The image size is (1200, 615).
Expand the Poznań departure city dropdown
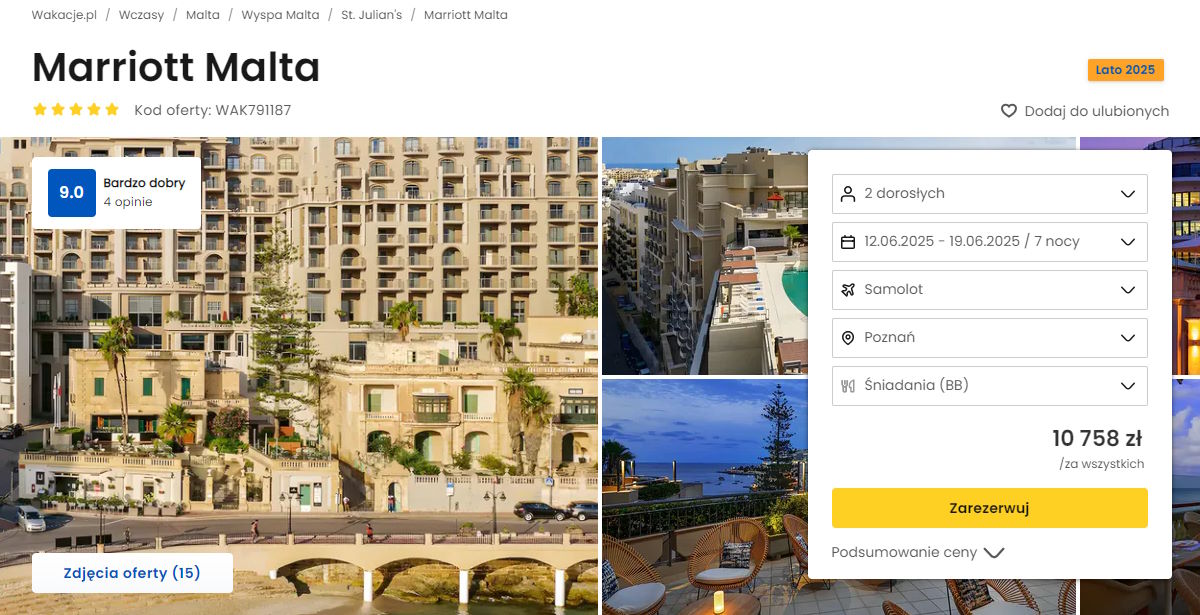(989, 338)
